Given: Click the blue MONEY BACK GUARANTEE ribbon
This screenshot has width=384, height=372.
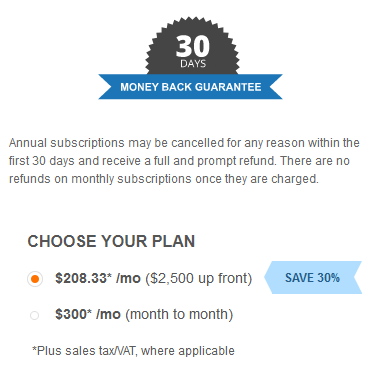Looking at the screenshot, I should 190,87.
